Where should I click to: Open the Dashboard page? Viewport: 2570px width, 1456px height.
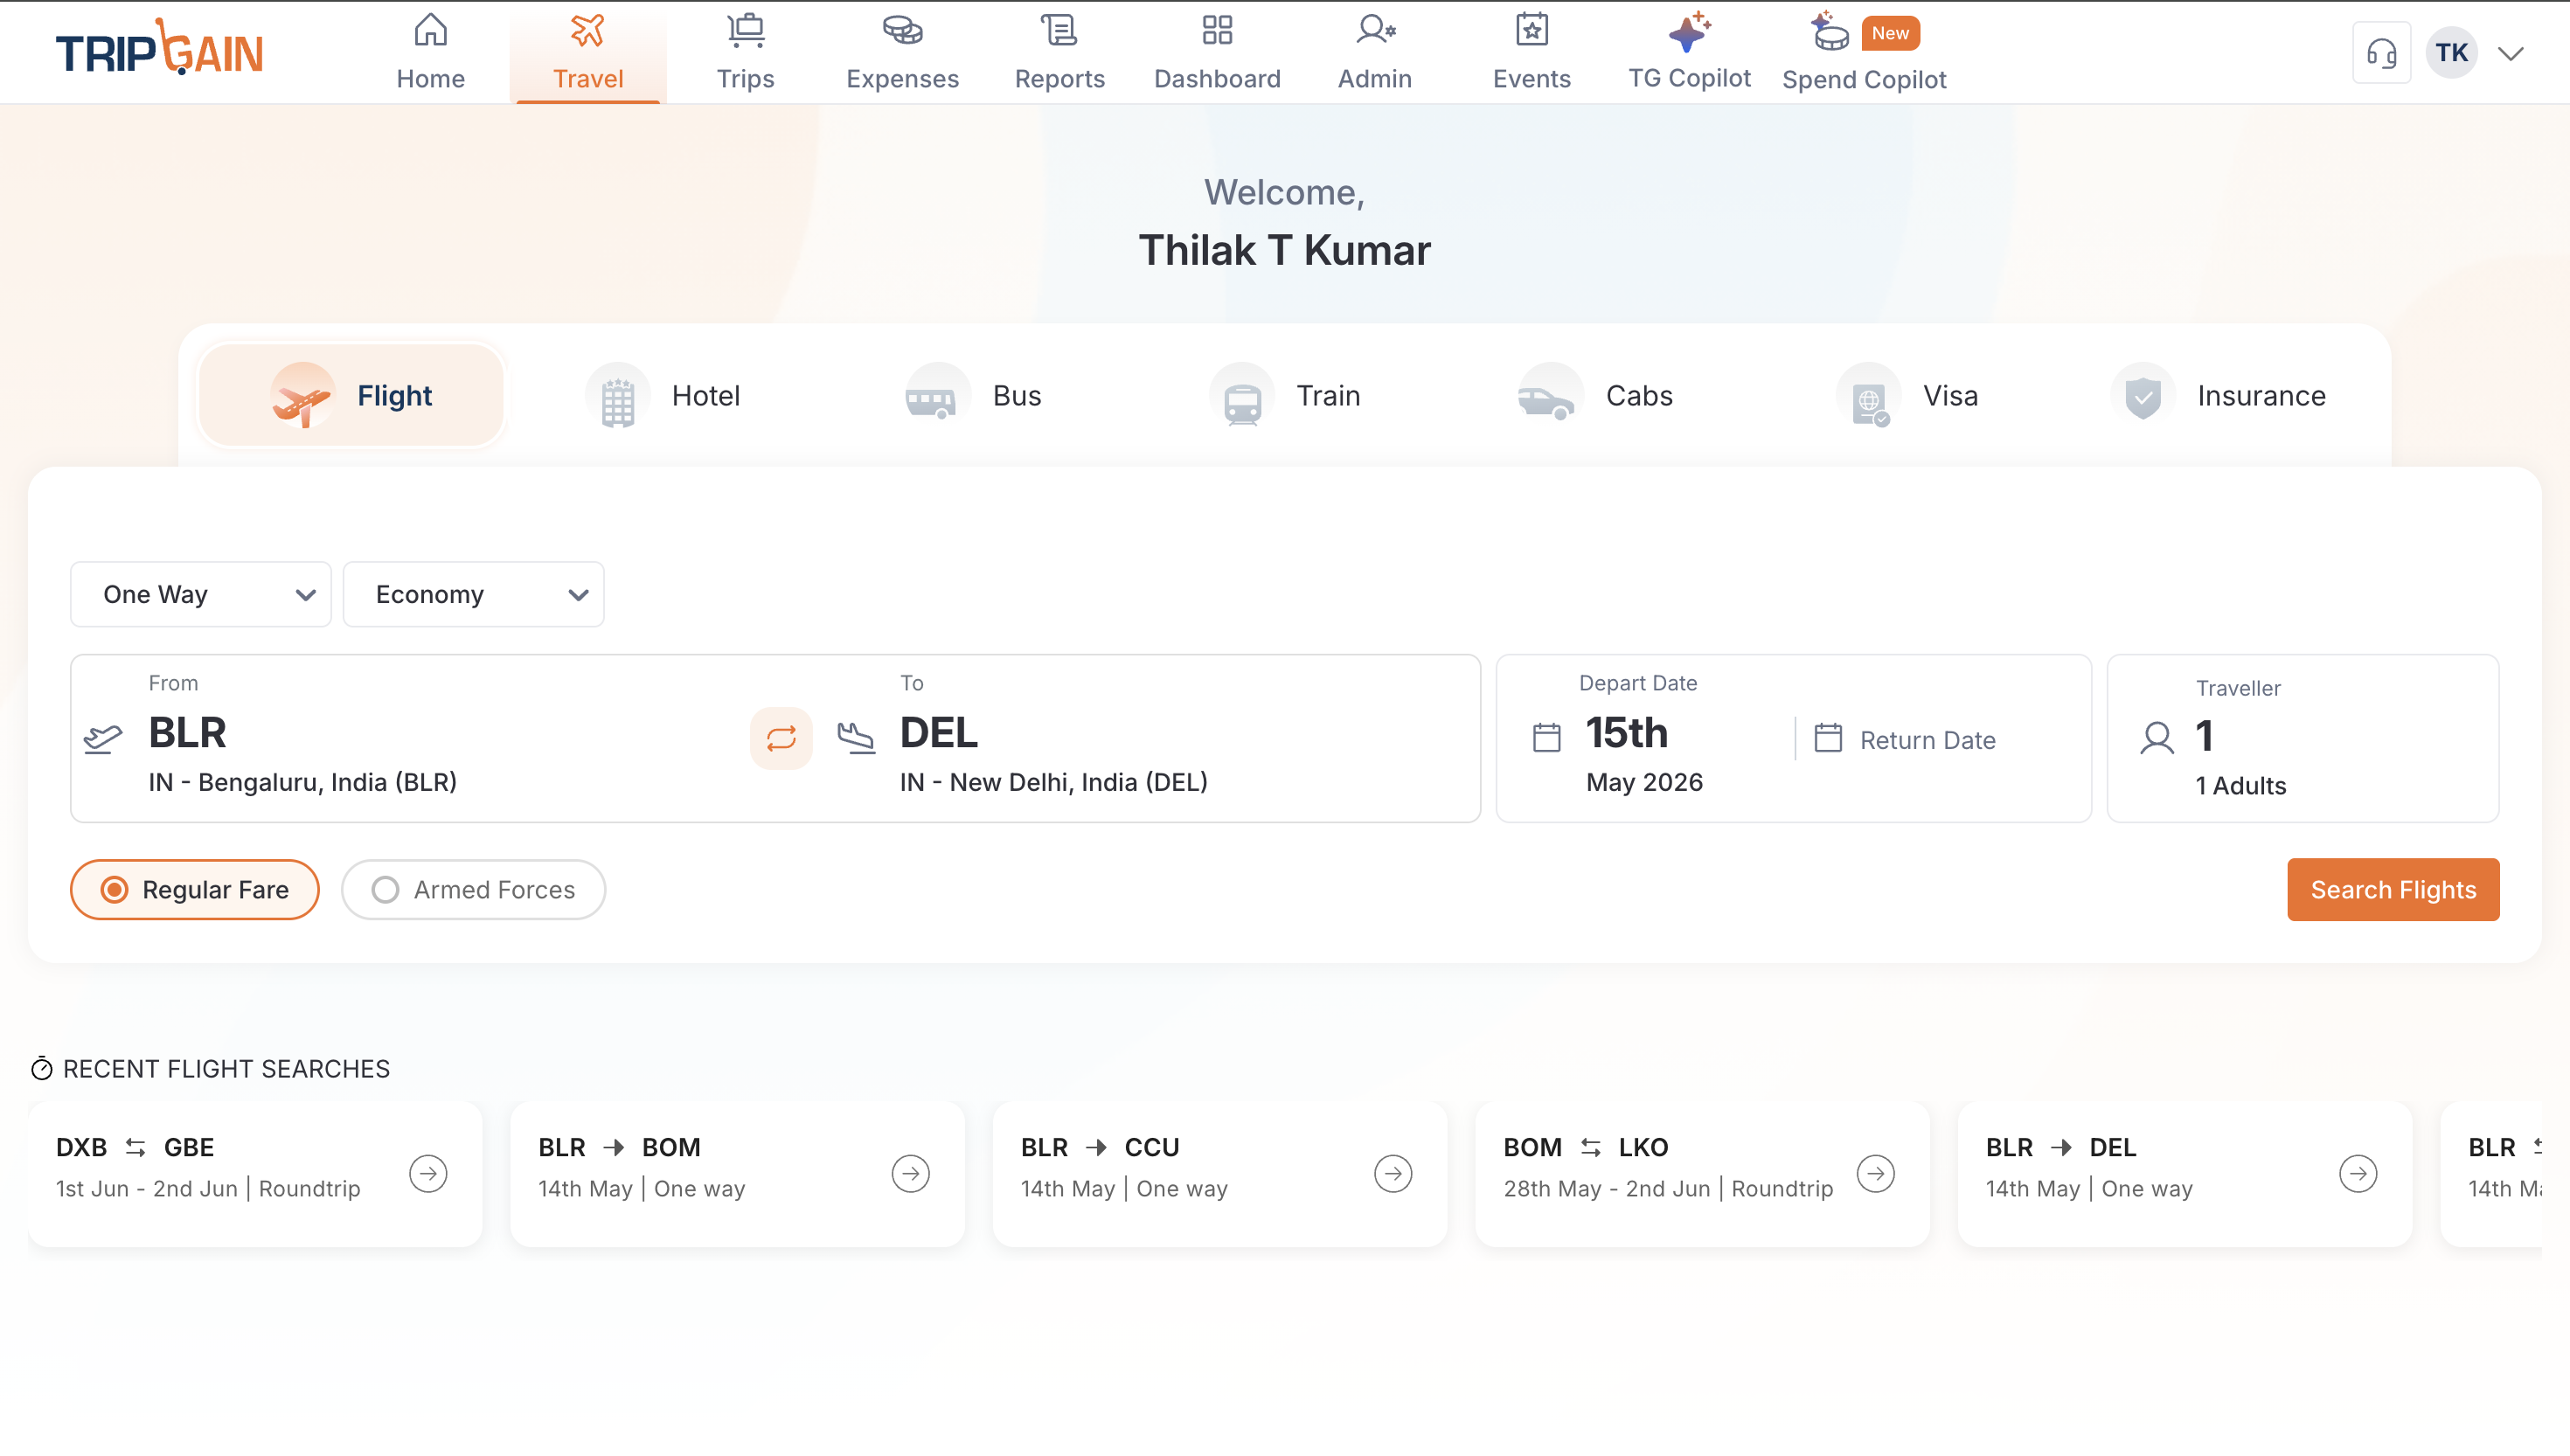click(x=1217, y=52)
